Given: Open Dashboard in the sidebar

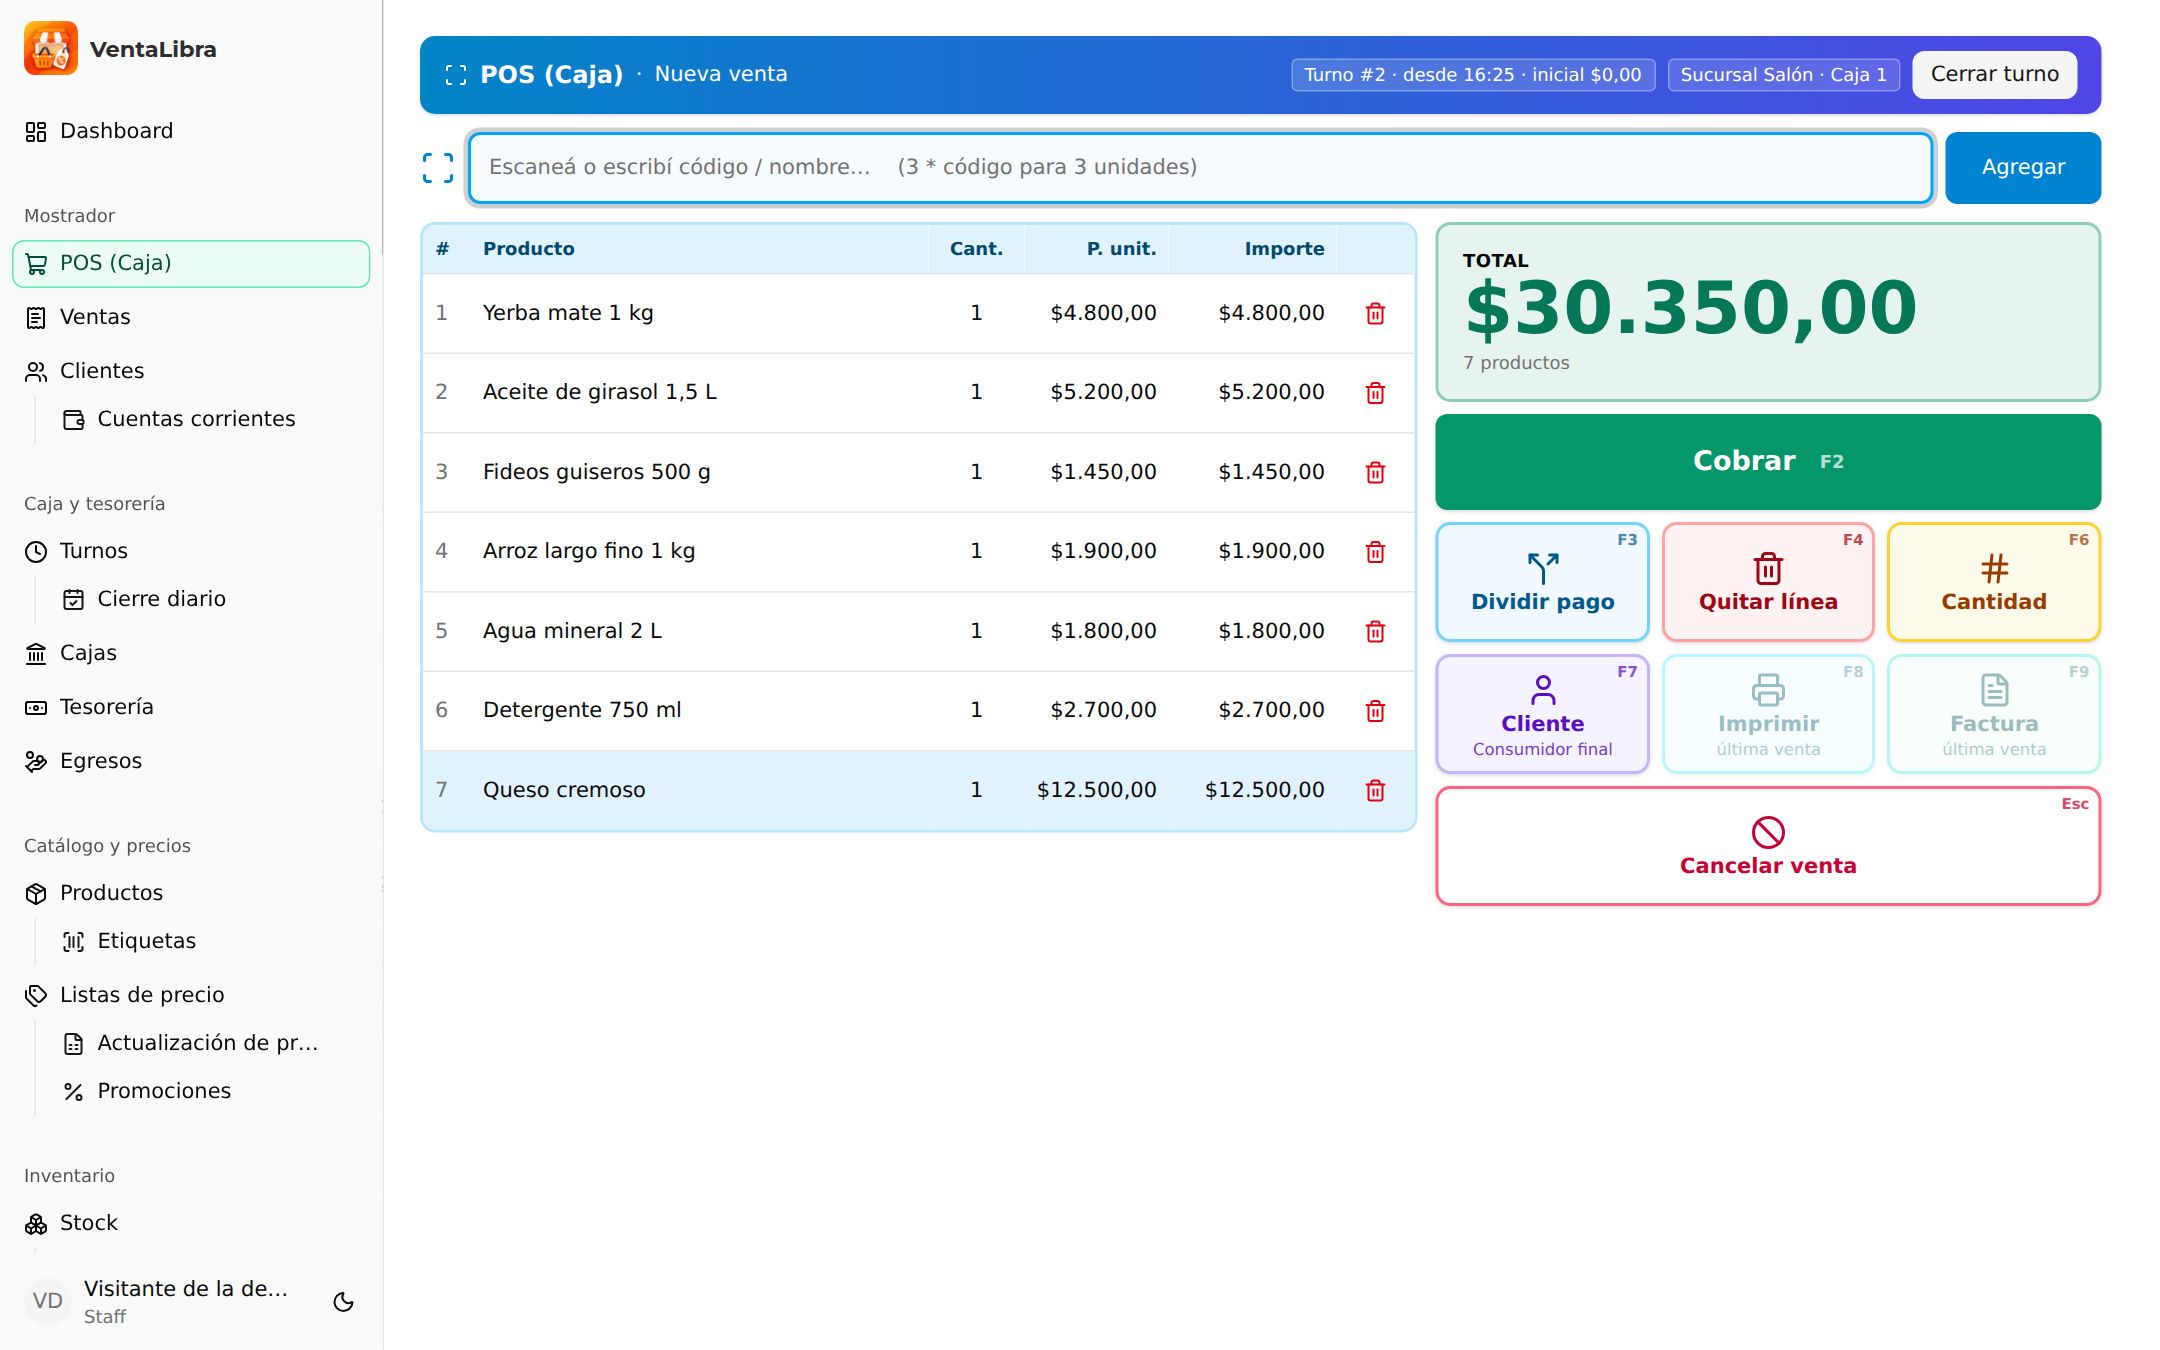Looking at the screenshot, I should pyautogui.click(x=191, y=131).
